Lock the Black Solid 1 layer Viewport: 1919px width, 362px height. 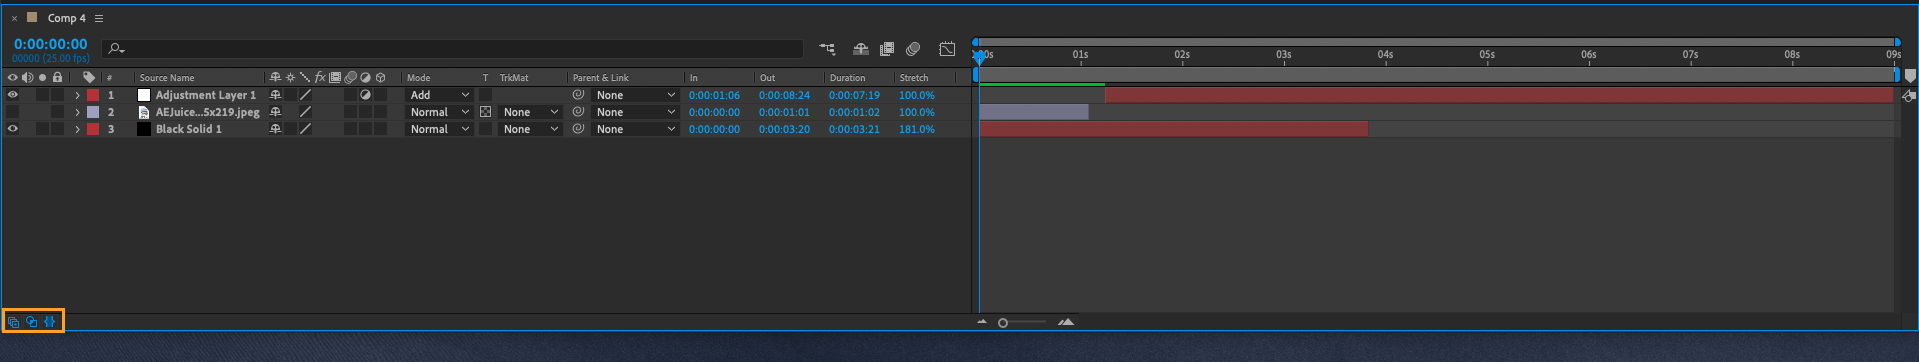(x=57, y=129)
